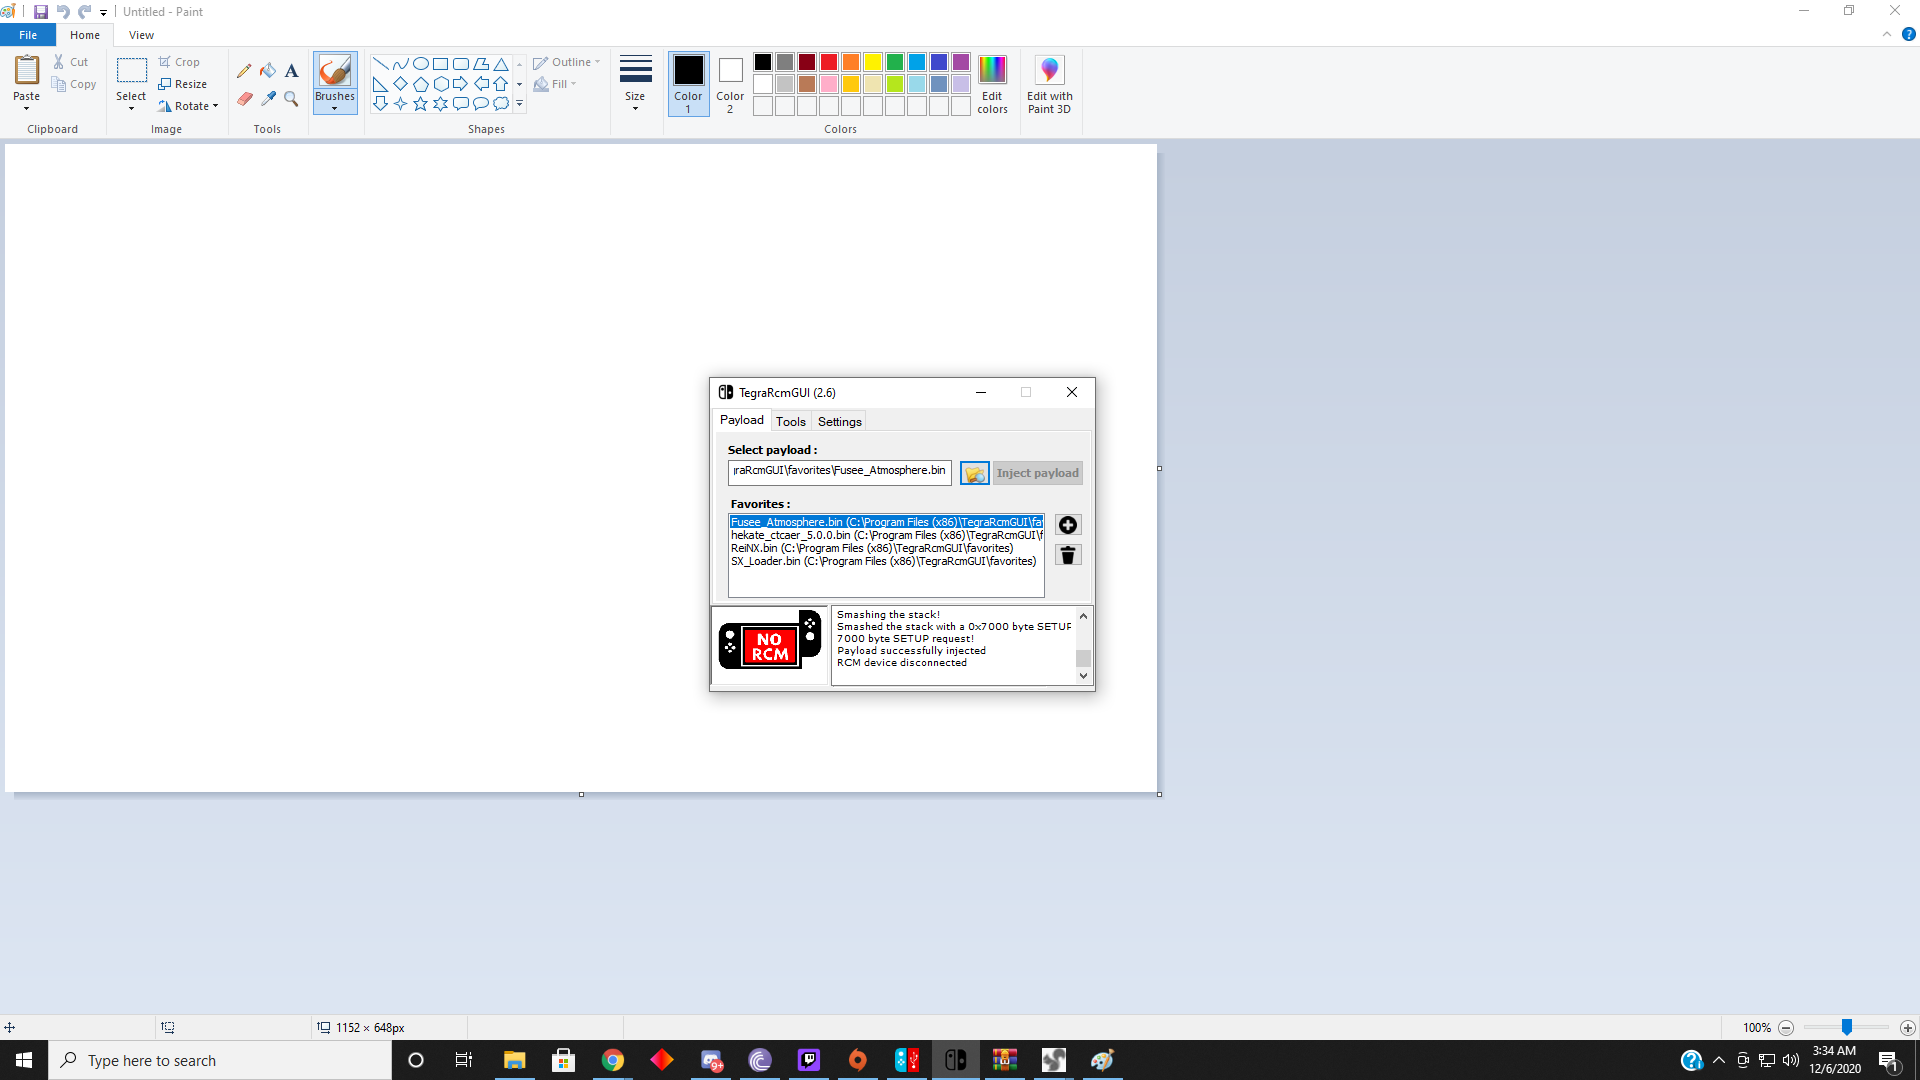This screenshot has height=1080, width=1920.
Task: Select SX_Loader.bin in favorites list
Action: [886, 561]
